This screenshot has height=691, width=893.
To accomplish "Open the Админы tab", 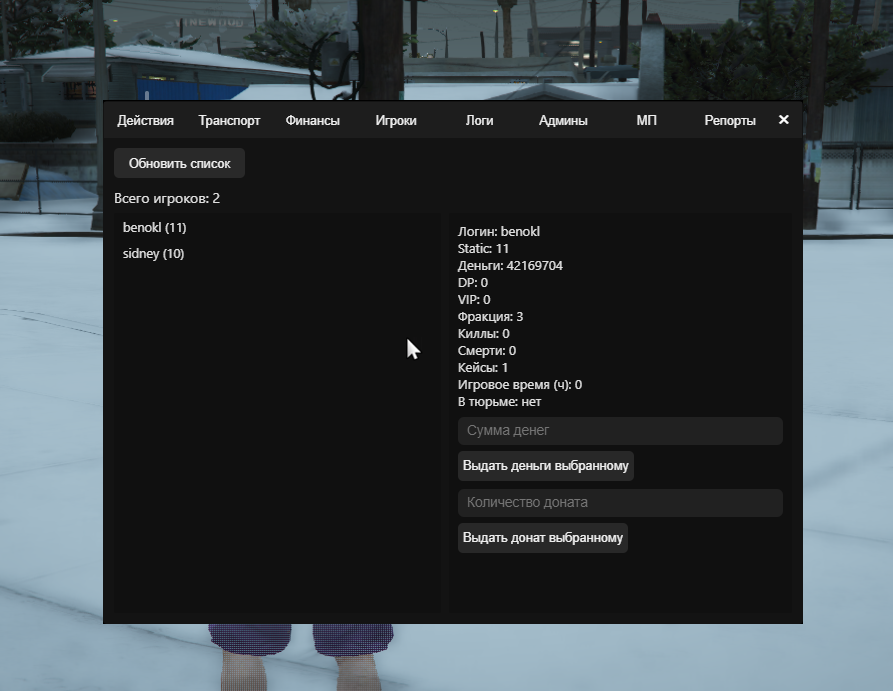I will (563, 121).
